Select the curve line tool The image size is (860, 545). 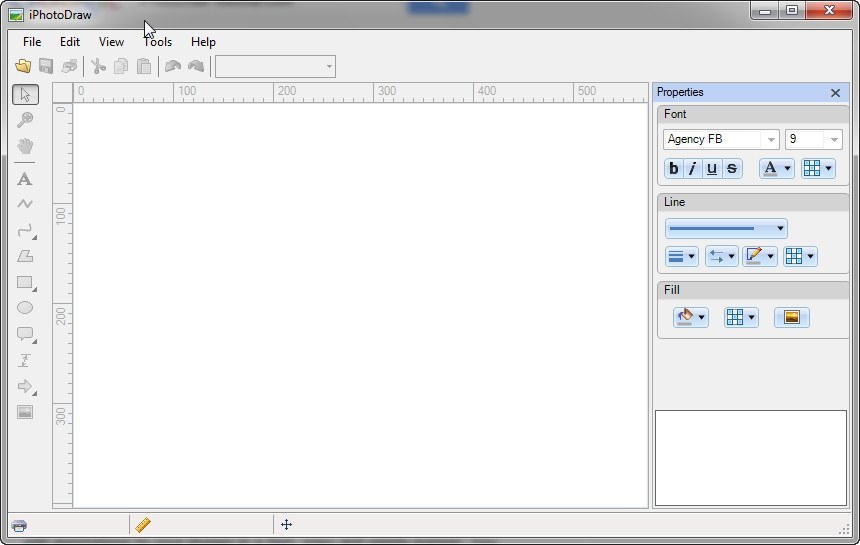(26, 230)
